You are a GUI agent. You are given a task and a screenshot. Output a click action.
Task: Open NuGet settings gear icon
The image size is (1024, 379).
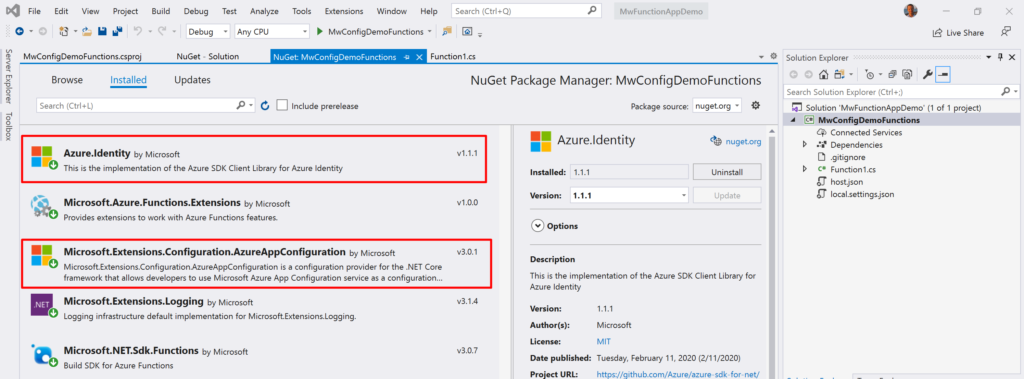click(756, 105)
